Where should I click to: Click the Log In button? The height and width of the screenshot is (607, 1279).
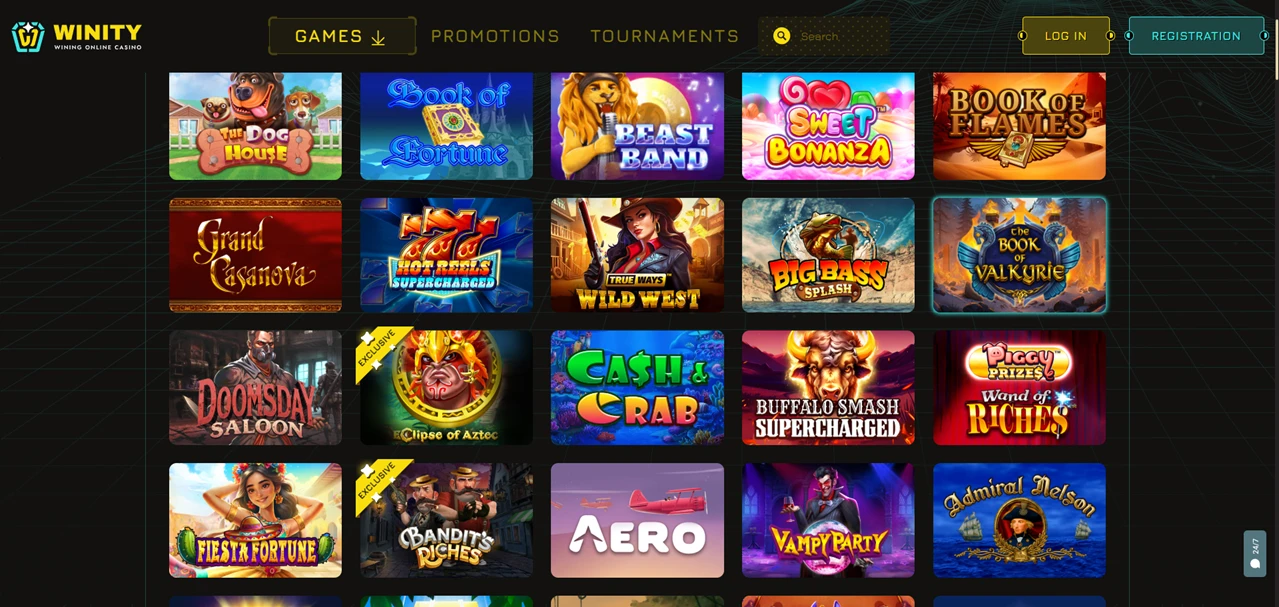[1066, 36]
